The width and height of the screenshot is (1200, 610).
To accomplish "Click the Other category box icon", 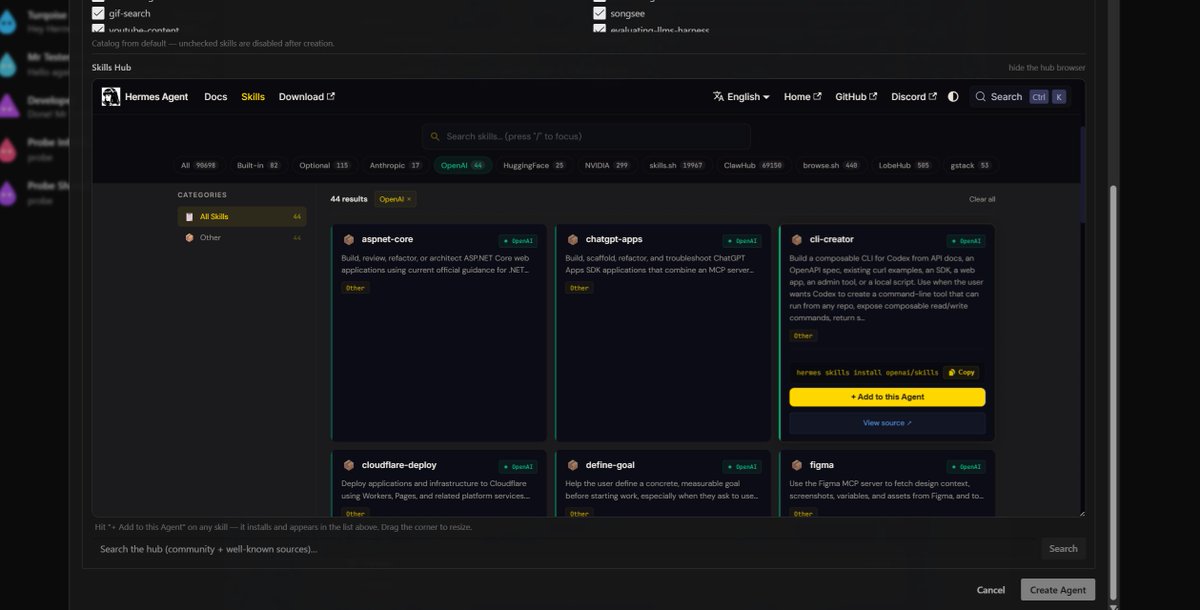I will [190, 238].
